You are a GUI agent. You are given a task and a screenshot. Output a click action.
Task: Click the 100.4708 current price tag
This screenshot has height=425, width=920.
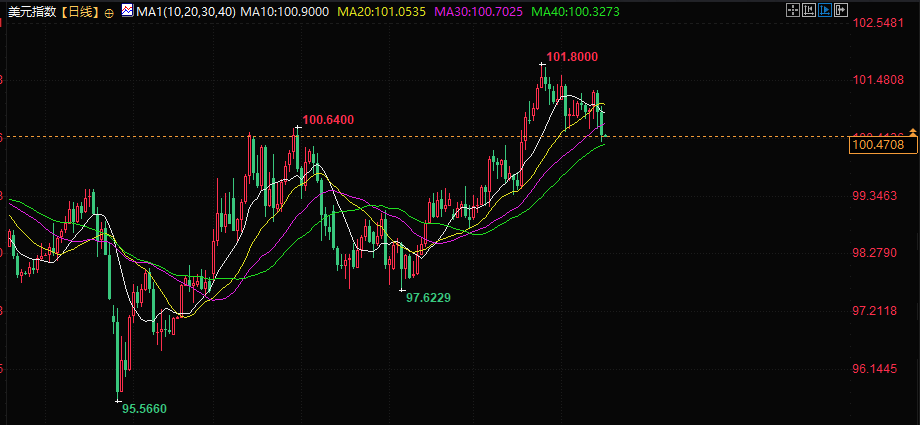pyautogui.click(x=882, y=144)
